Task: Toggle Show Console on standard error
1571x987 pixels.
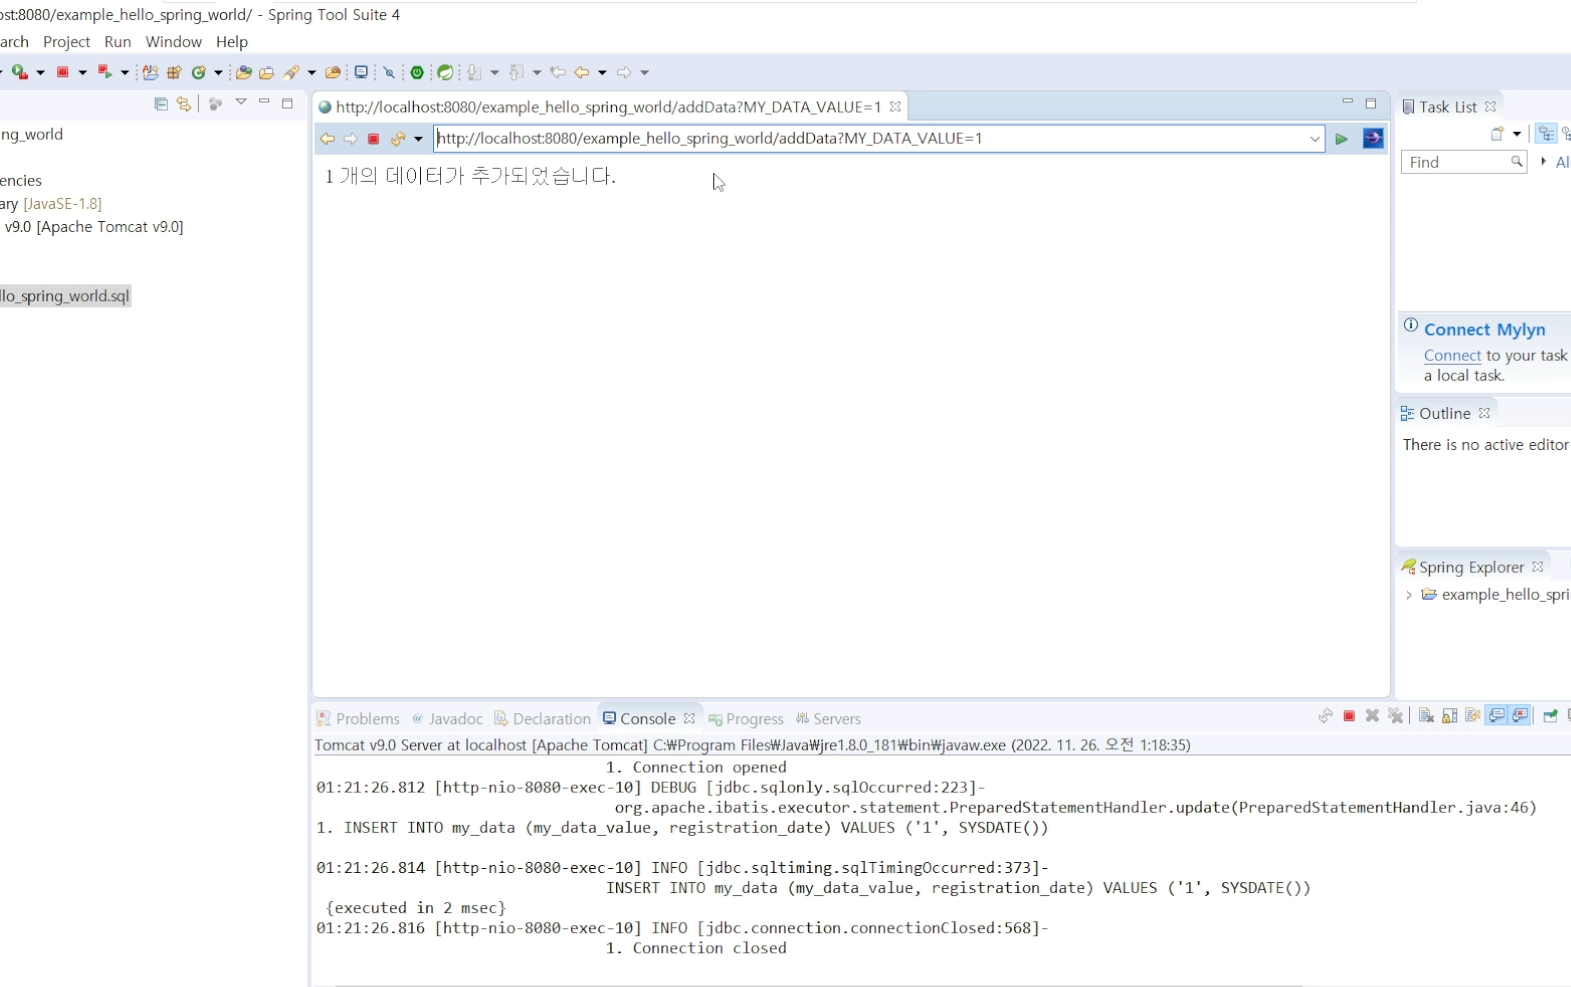Action: [1520, 716]
